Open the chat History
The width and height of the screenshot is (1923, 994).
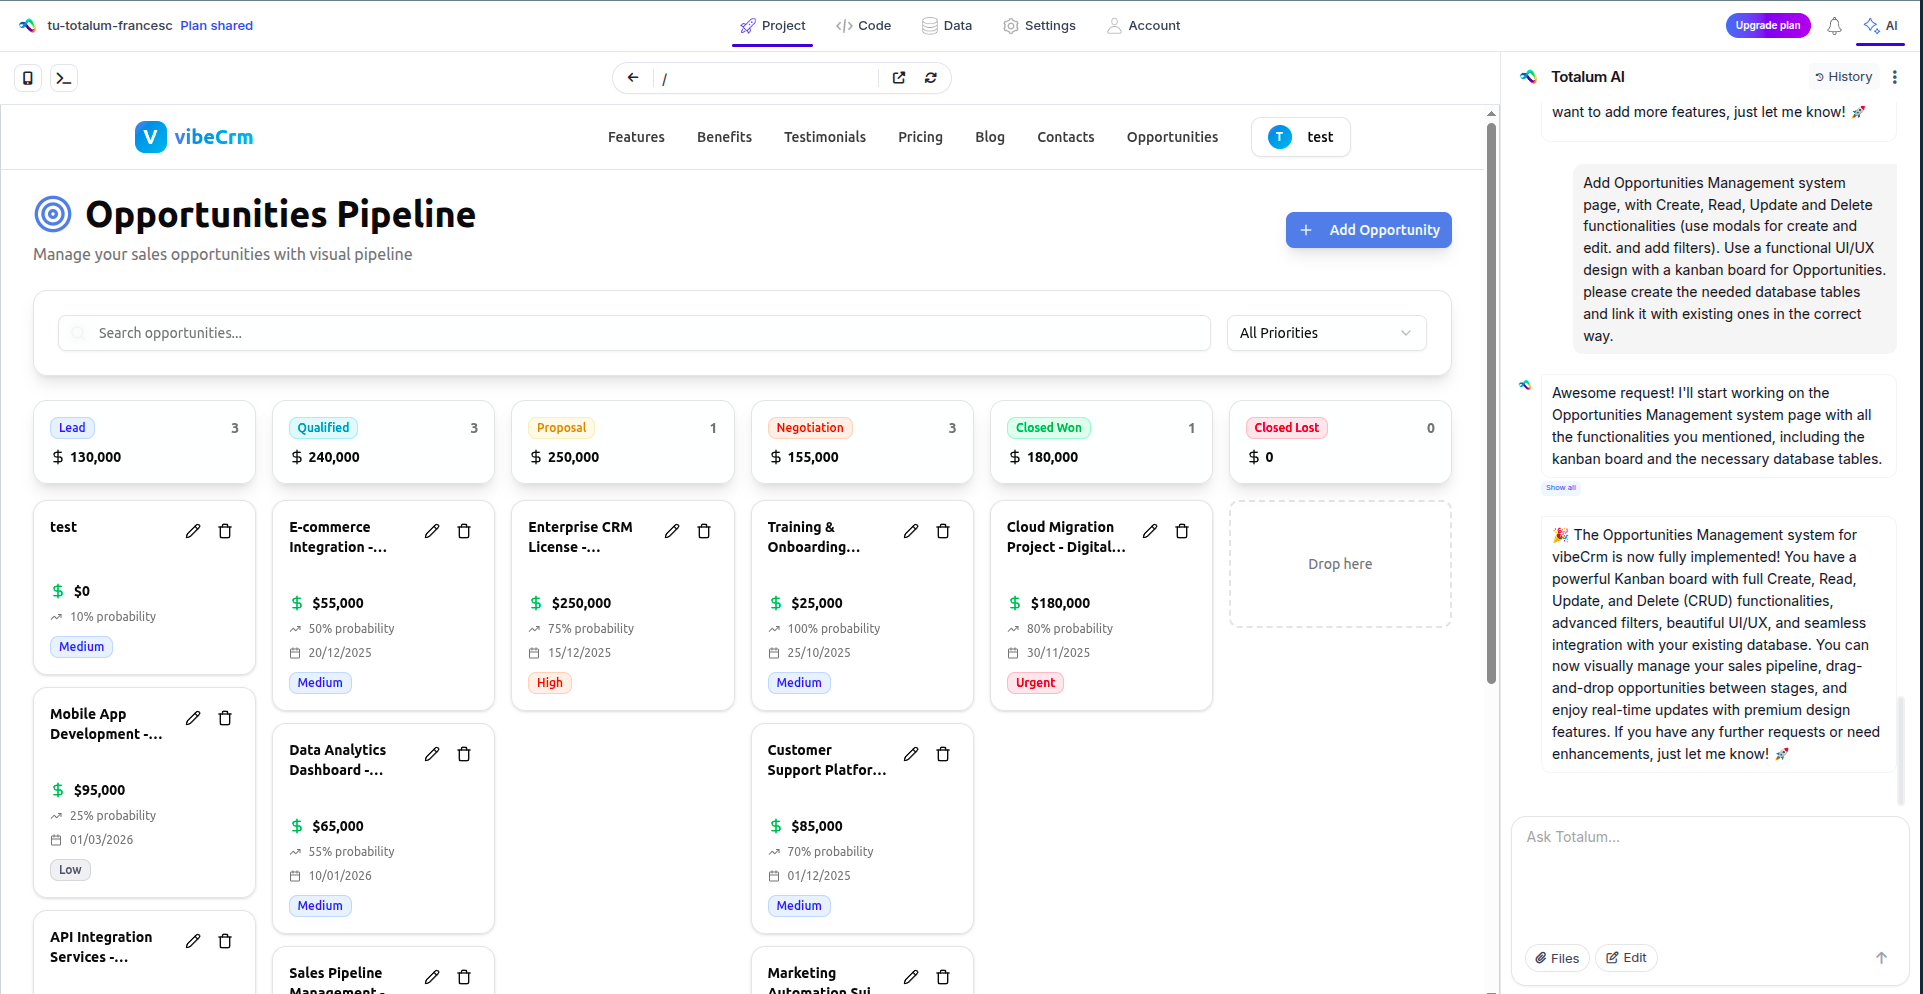1843,77
